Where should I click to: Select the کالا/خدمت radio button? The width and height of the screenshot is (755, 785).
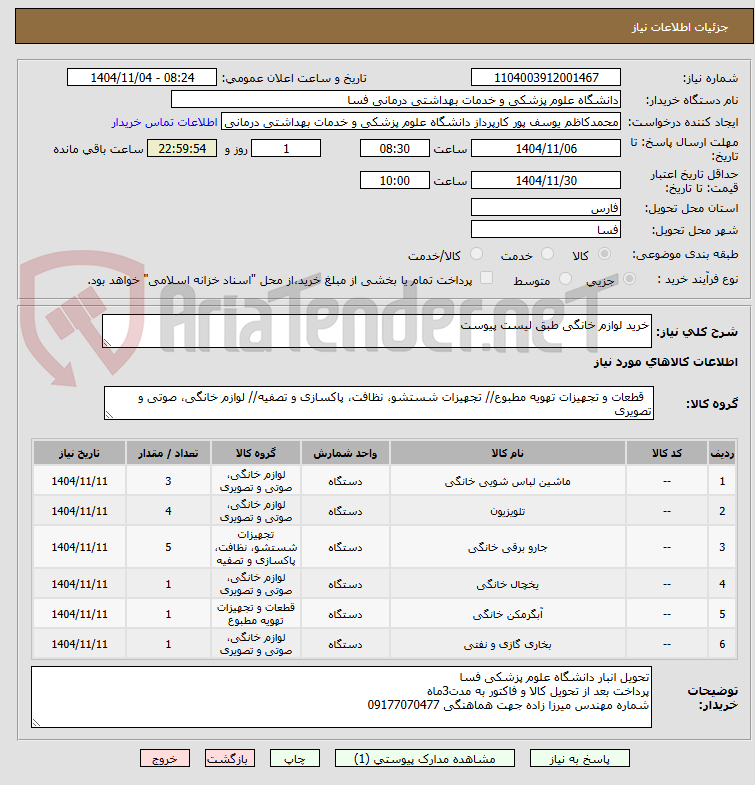tap(477, 254)
